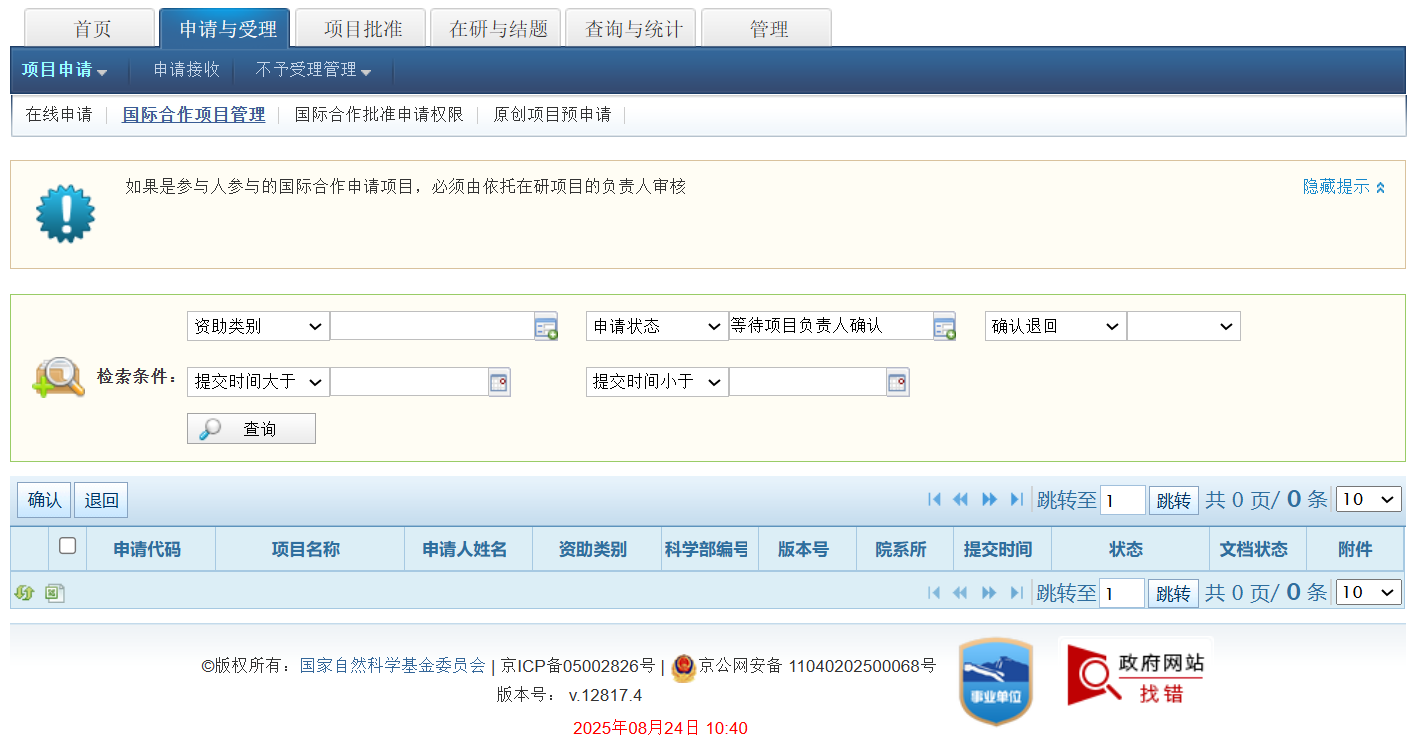This screenshot has height=750, width=1419.
Task: Click the 资助类别 value input field
Action: pos(432,326)
